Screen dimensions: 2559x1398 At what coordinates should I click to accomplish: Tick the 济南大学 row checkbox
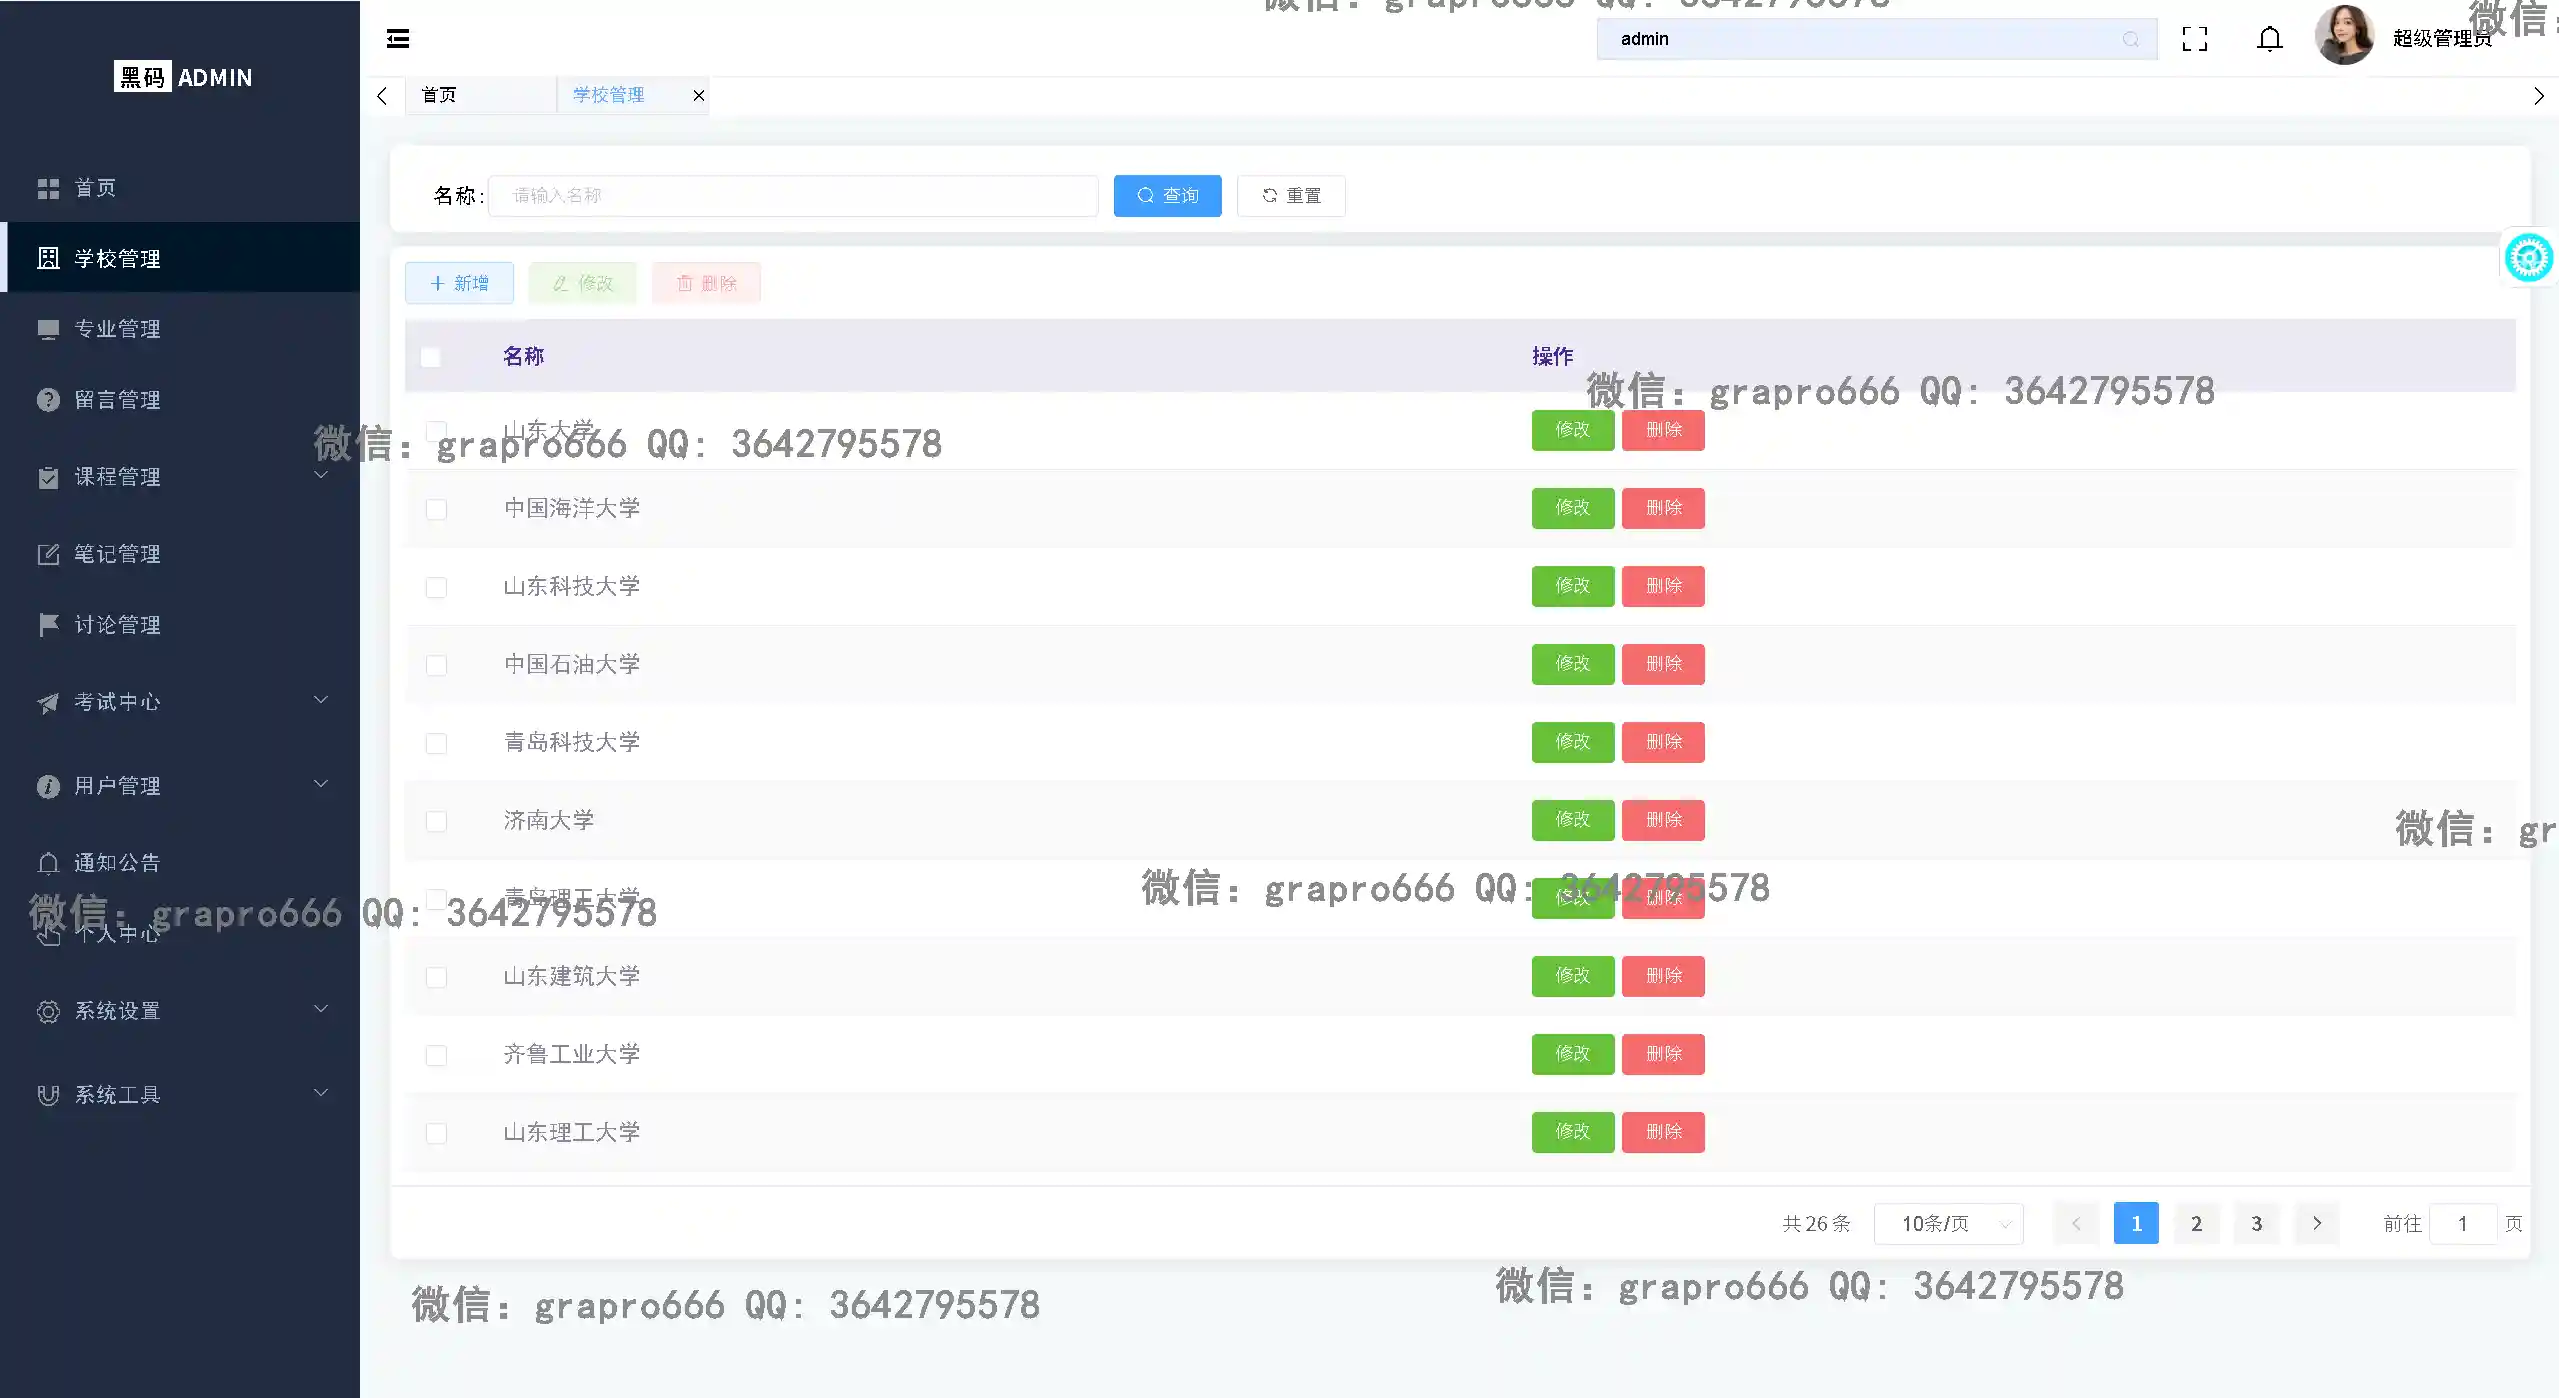coord(437,821)
